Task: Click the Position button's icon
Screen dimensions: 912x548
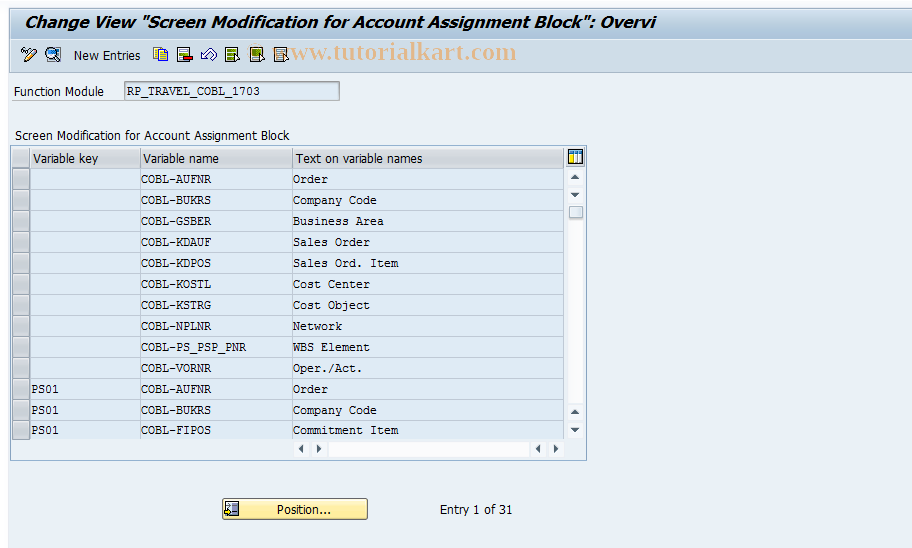Action: [x=231, y=509]
